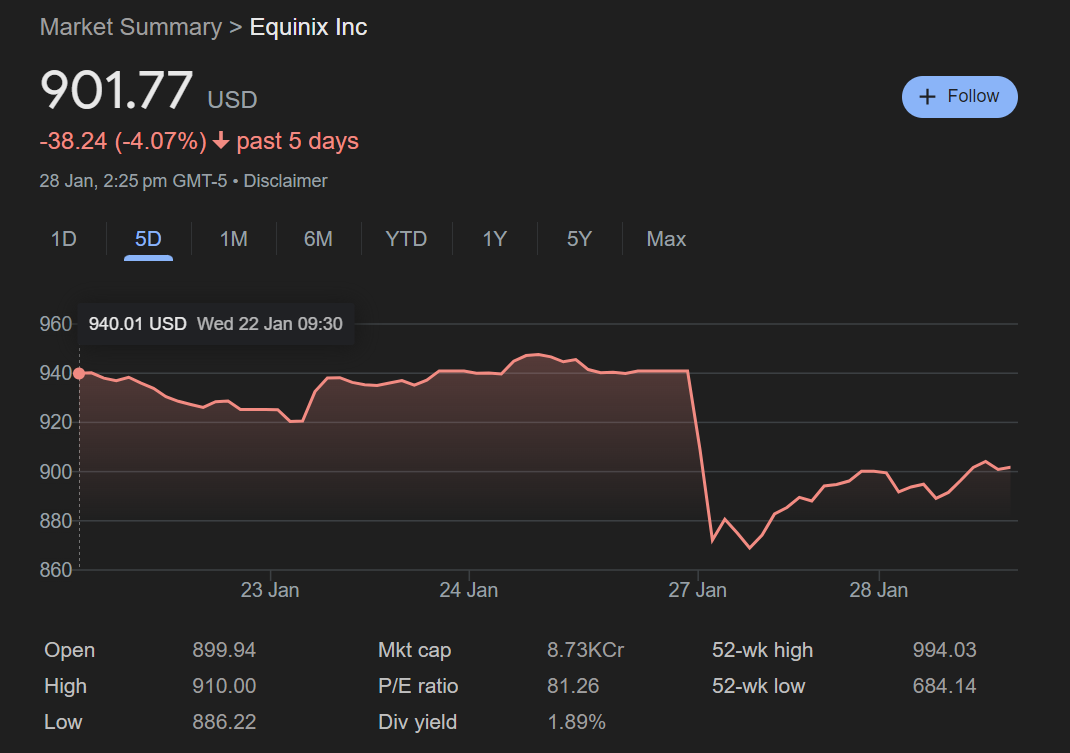Screen dimensions: 1070x753
Task: Click the Follow button
Action: point(959,97)
